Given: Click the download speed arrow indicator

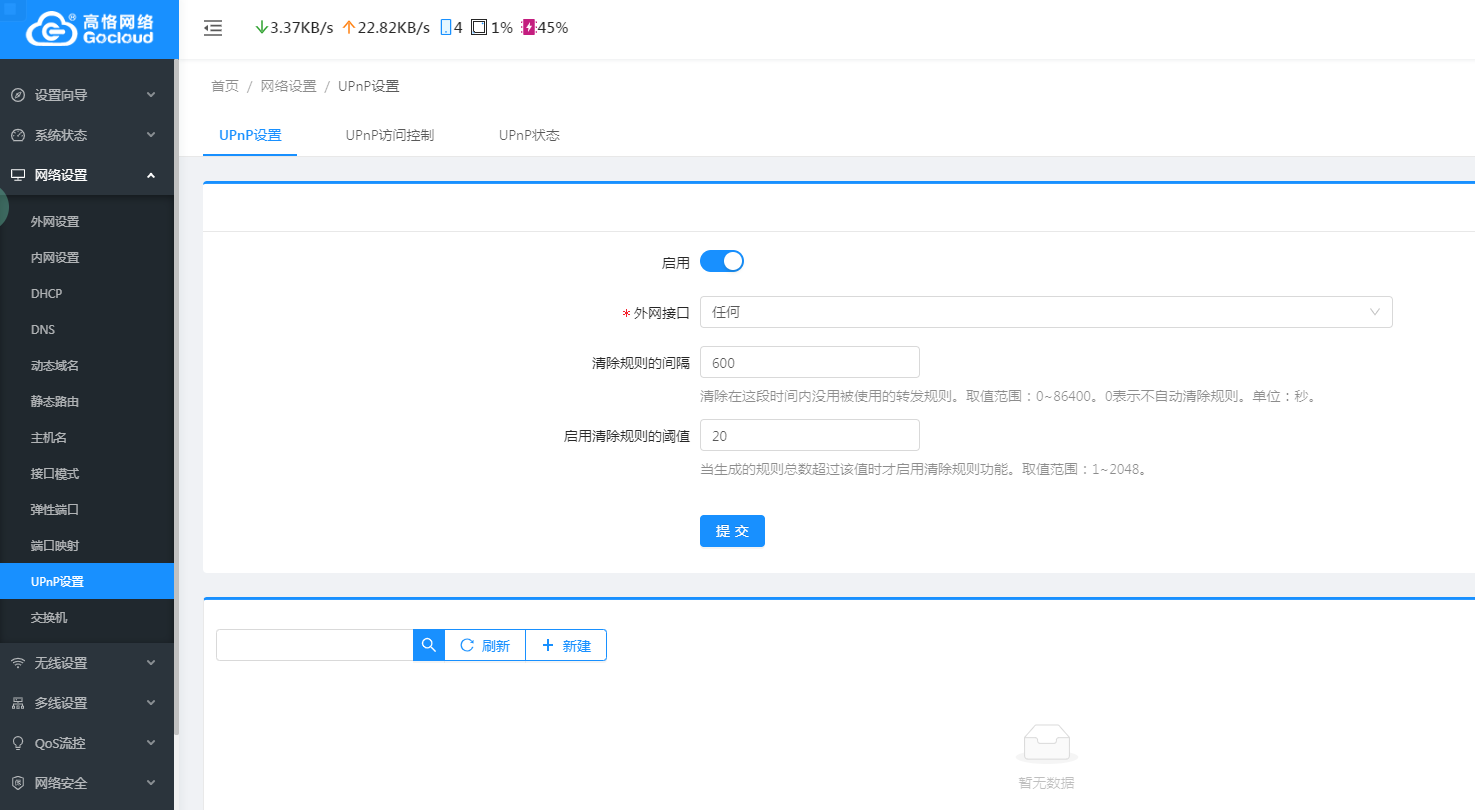Looking at the screenshot, I should click(262, 28).
